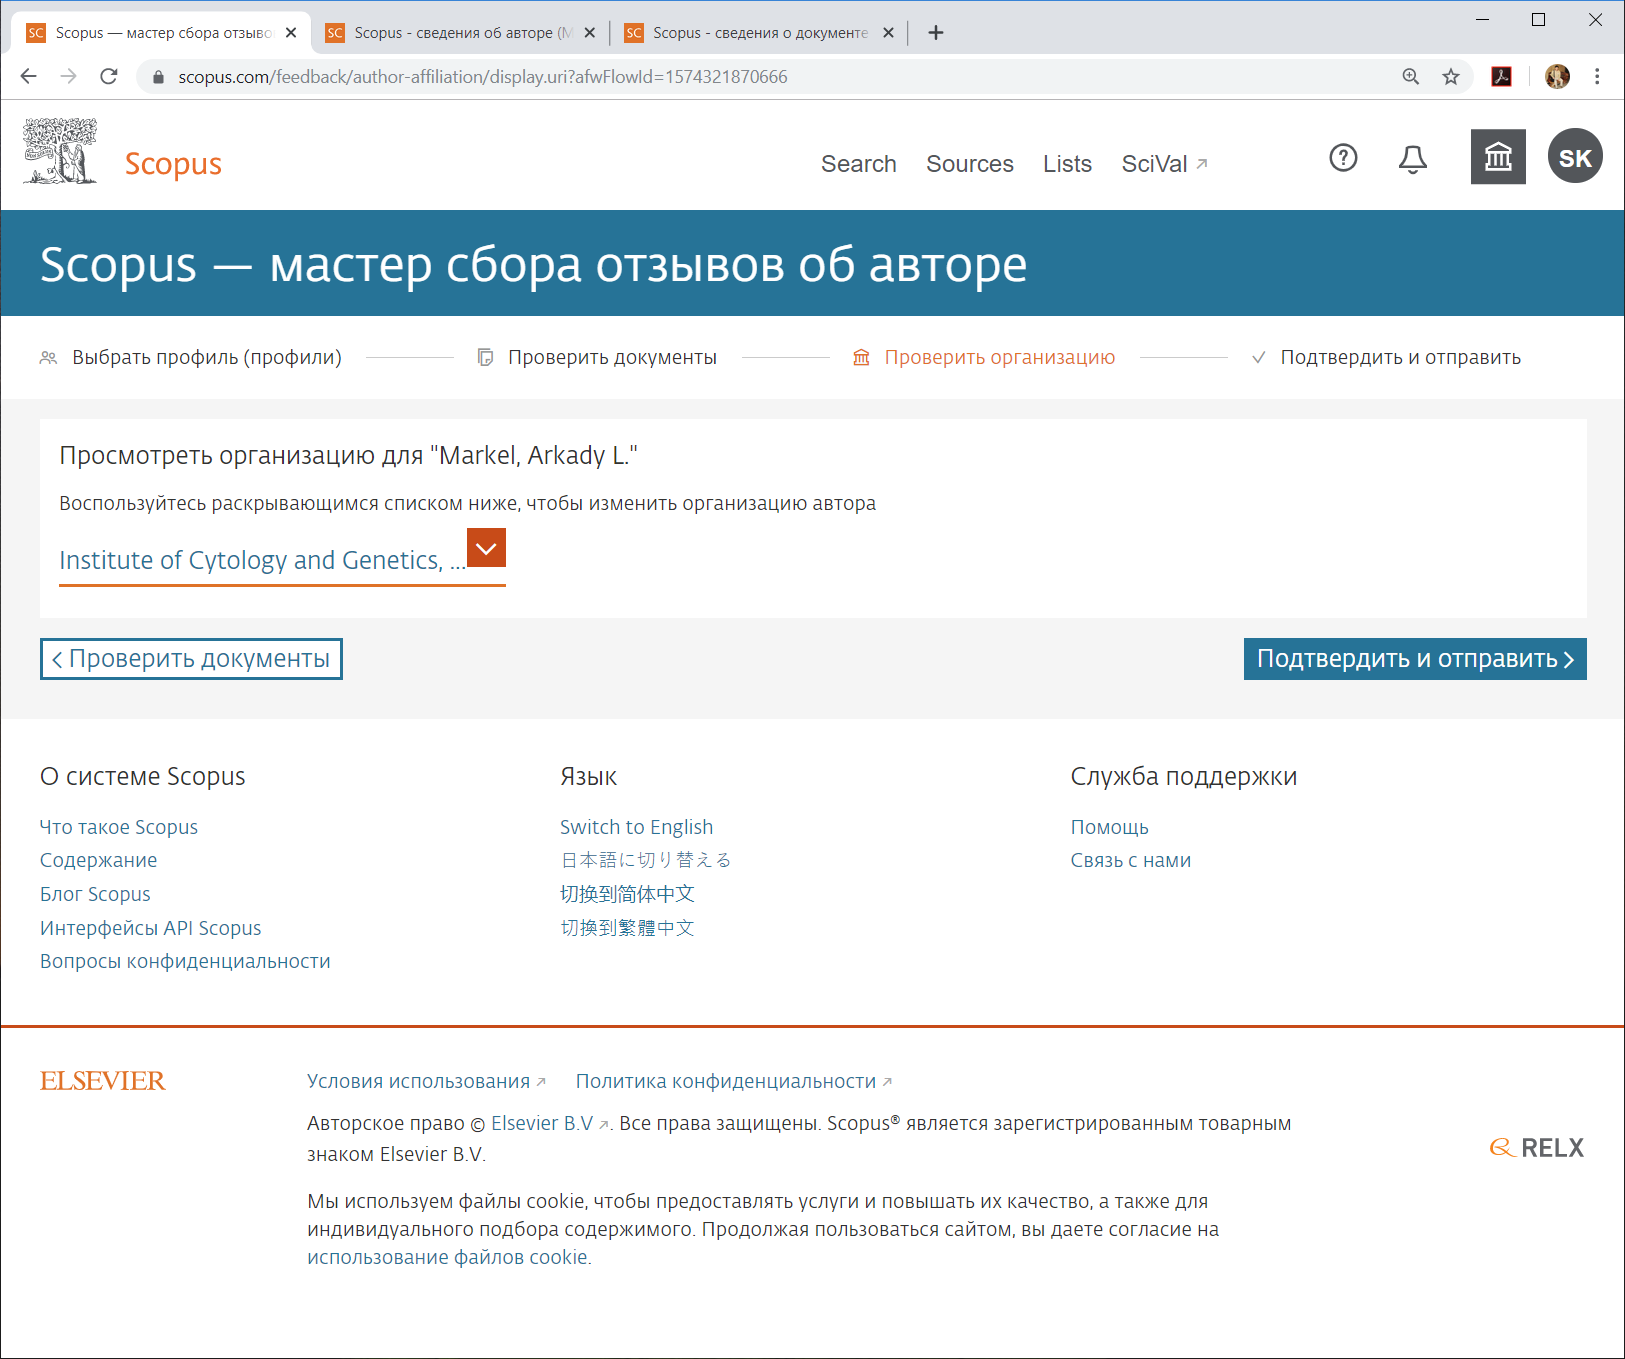
Task: Switch language to Traditional Chinese link
Action: (627, 928)
